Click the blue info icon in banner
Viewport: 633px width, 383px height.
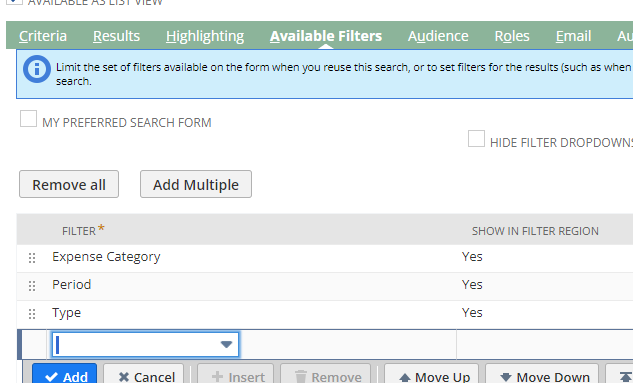pyautogui.click(x=37, y=69)
